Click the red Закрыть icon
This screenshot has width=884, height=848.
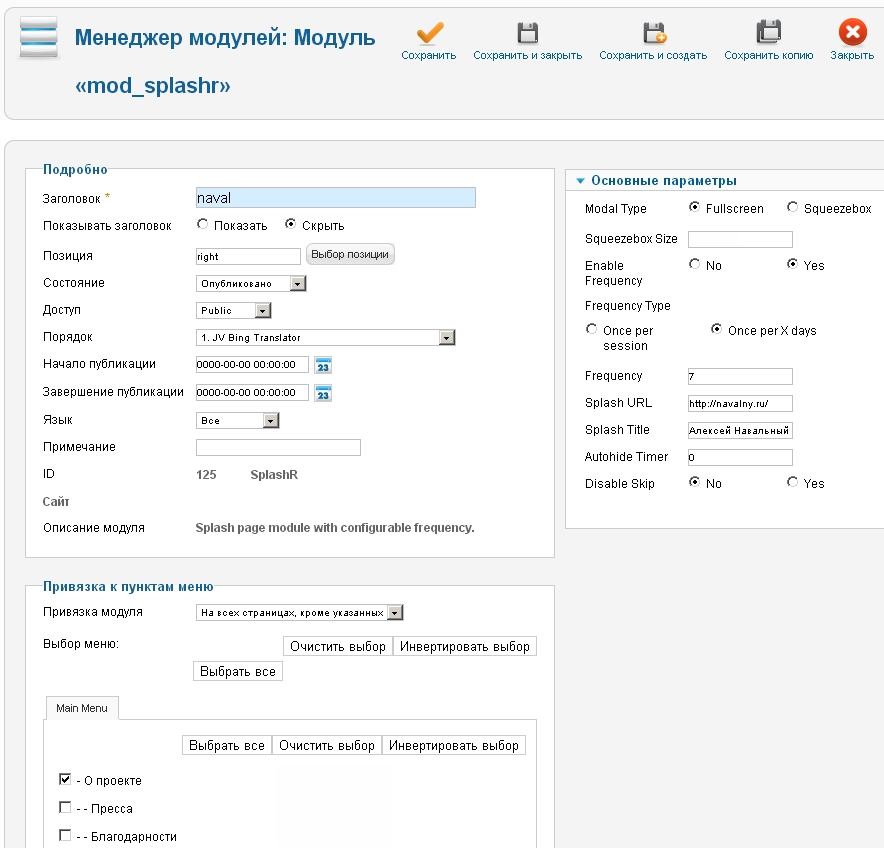[x=852, y=33]
